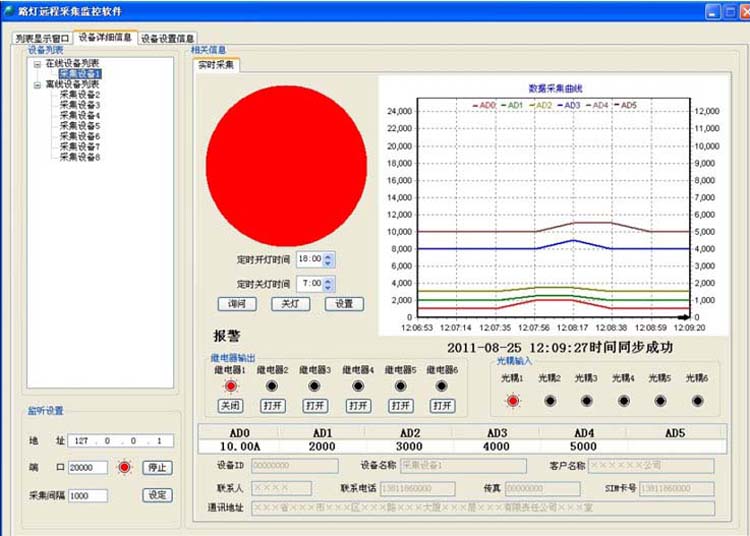Select 采集设备1 in online list
Image resolution: width=750 pixels, height=536 pixels.
tap(80, 74)
